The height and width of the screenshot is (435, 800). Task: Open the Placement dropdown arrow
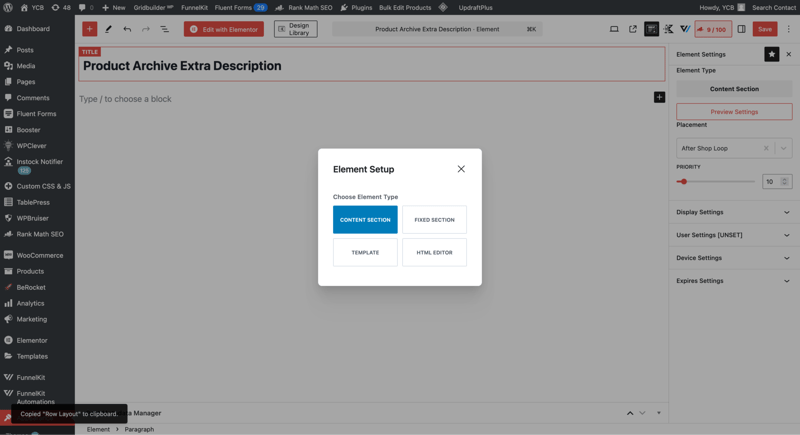(x=783, y=148)
